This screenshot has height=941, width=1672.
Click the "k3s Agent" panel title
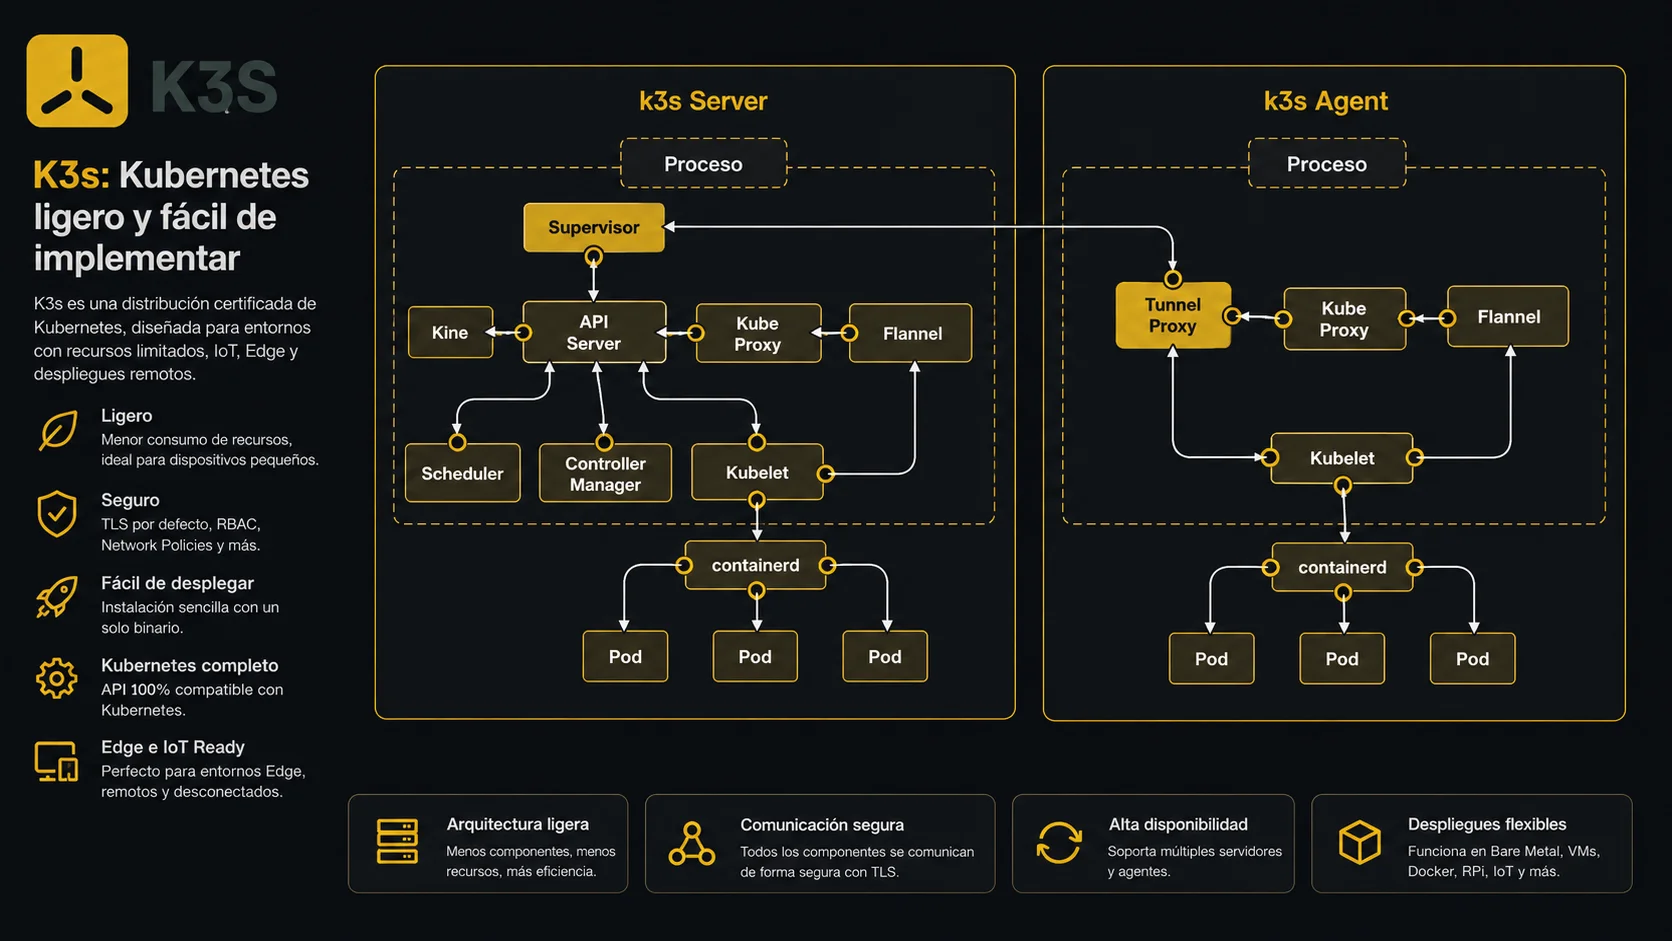[x=1326, y=101]
